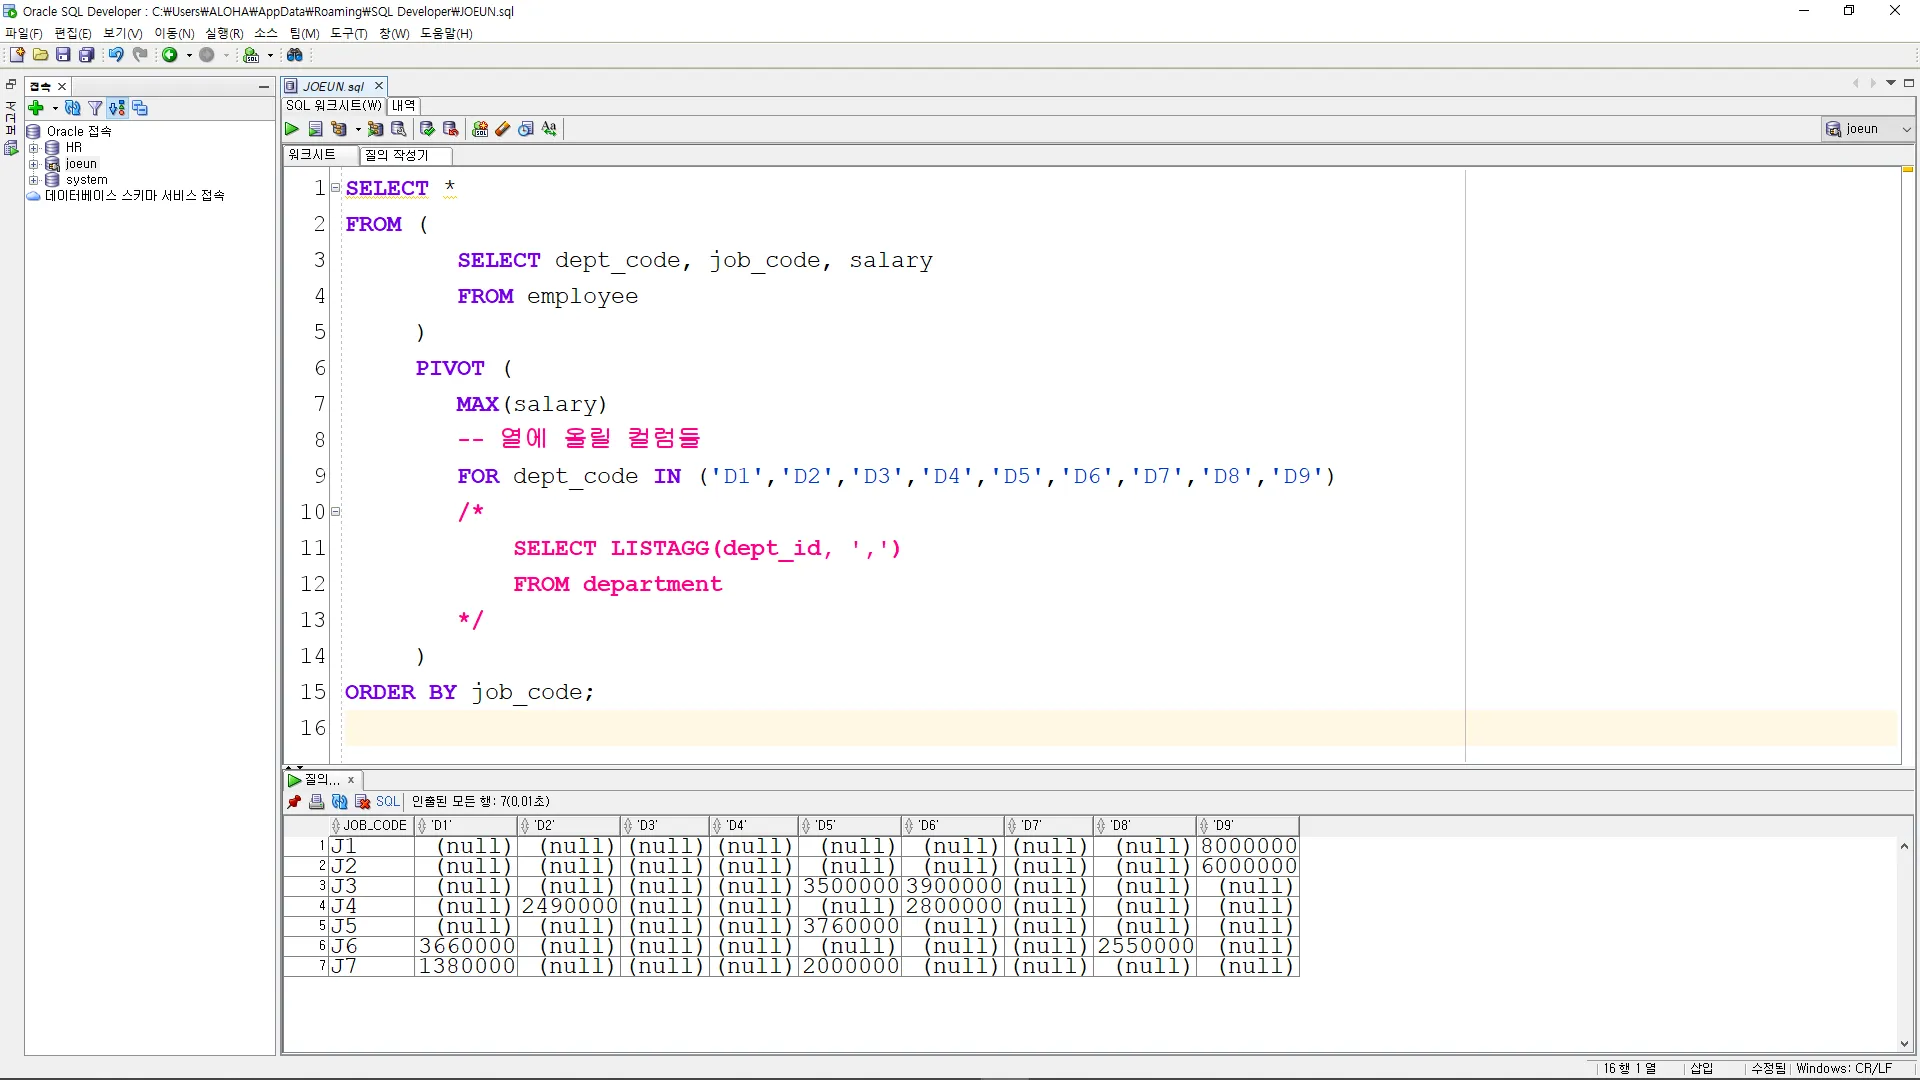Click the Aa change case icon
1920x1080 pixels.
pos(549,129)
